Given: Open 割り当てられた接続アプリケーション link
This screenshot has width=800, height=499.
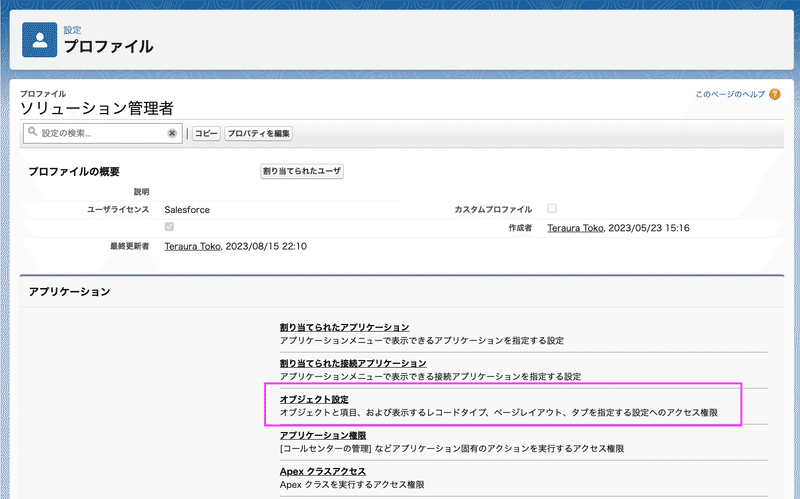Looking at the screenshot, I should pyautogui.click(x=353, y=363).
